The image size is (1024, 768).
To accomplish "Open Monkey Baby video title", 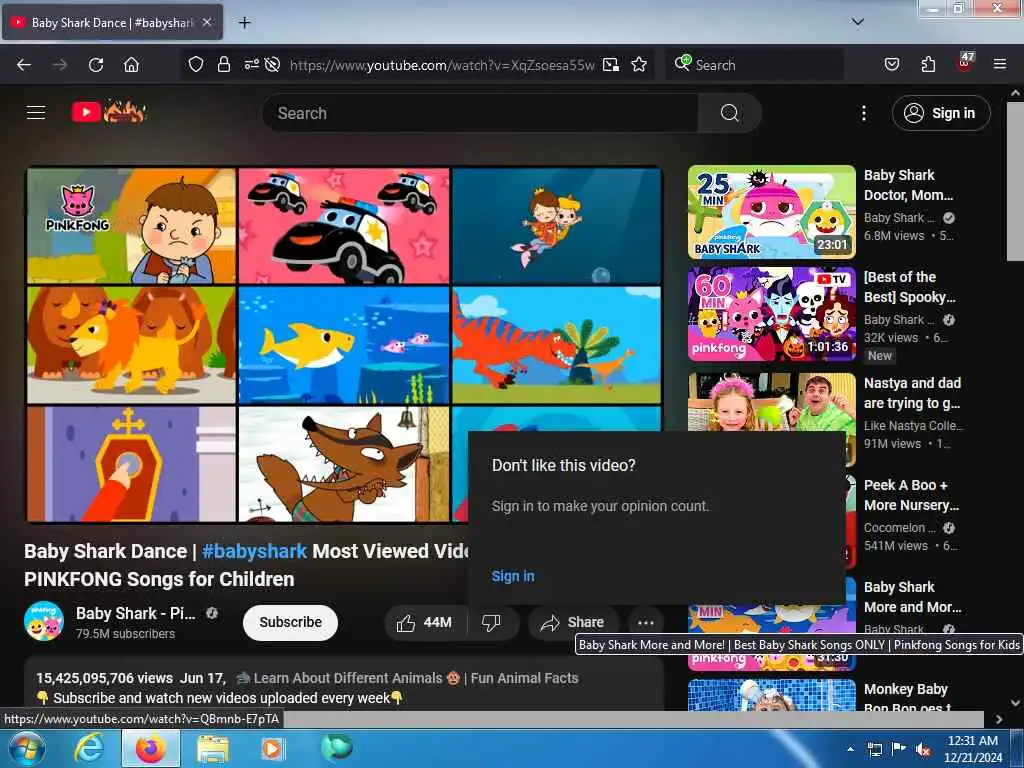I will pos(906,697).
